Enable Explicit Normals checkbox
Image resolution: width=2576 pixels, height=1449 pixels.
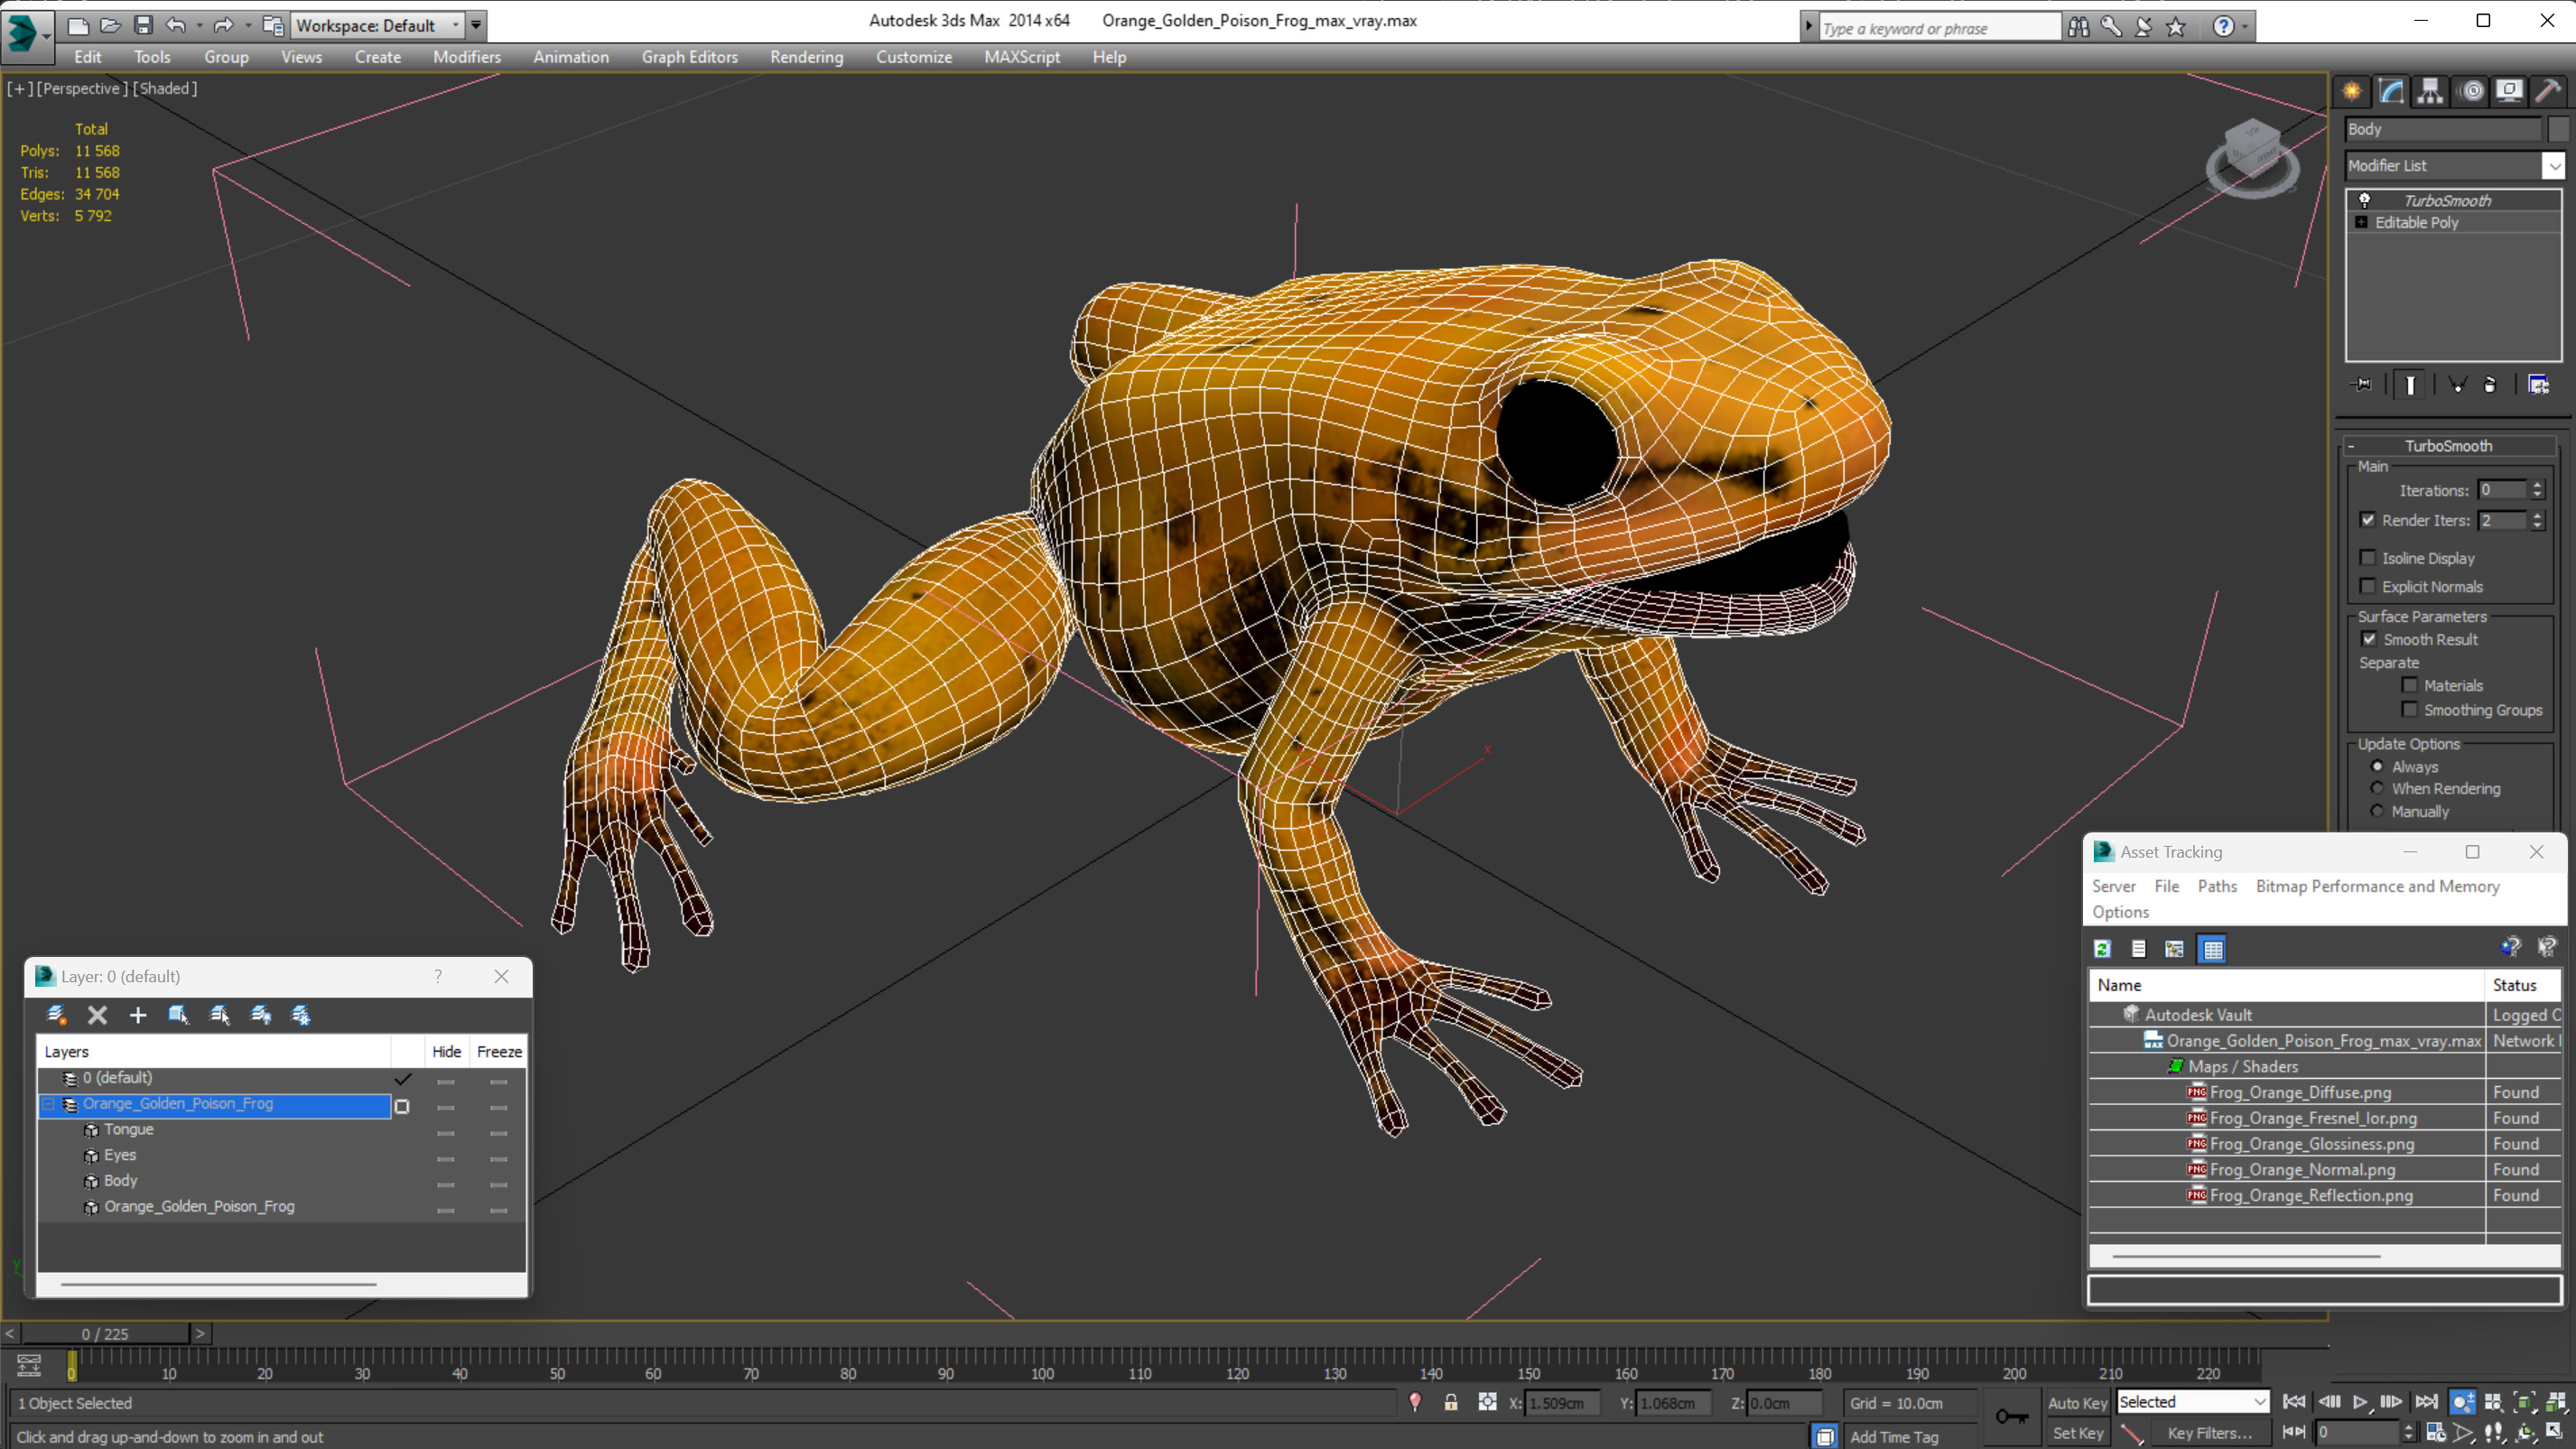pos(2368,587)
